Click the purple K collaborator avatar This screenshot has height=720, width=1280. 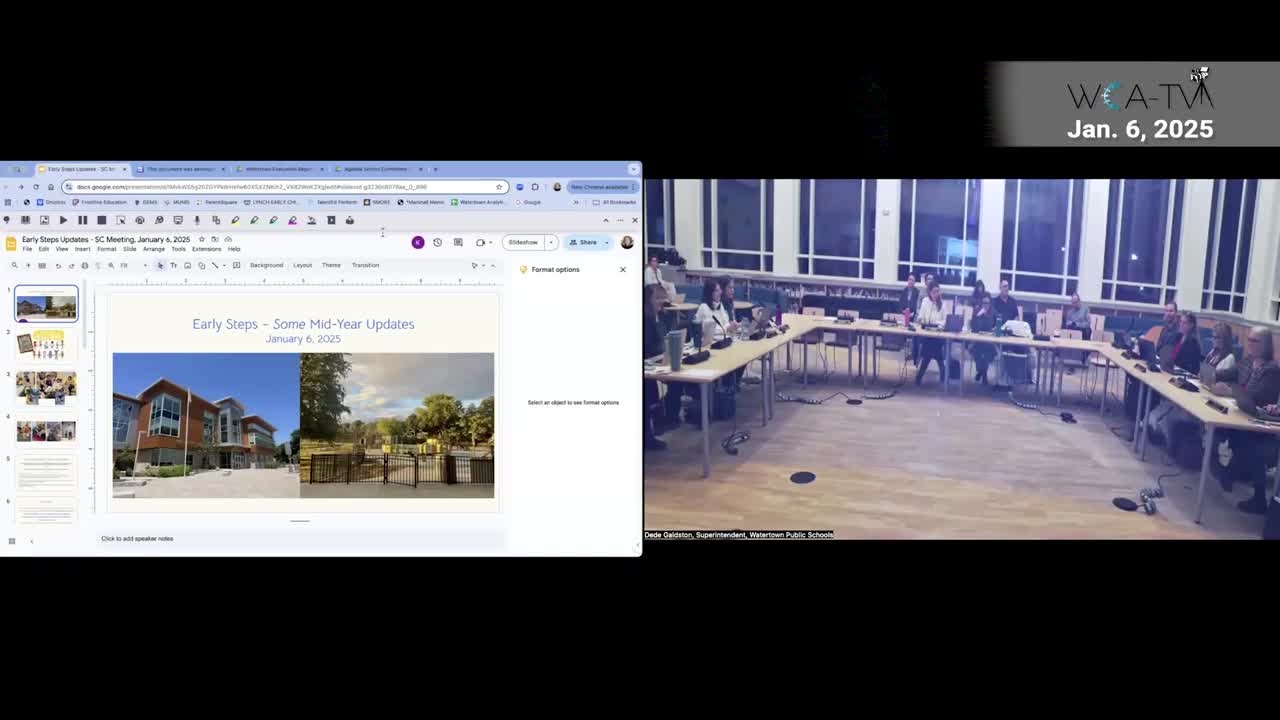[418, 242]
